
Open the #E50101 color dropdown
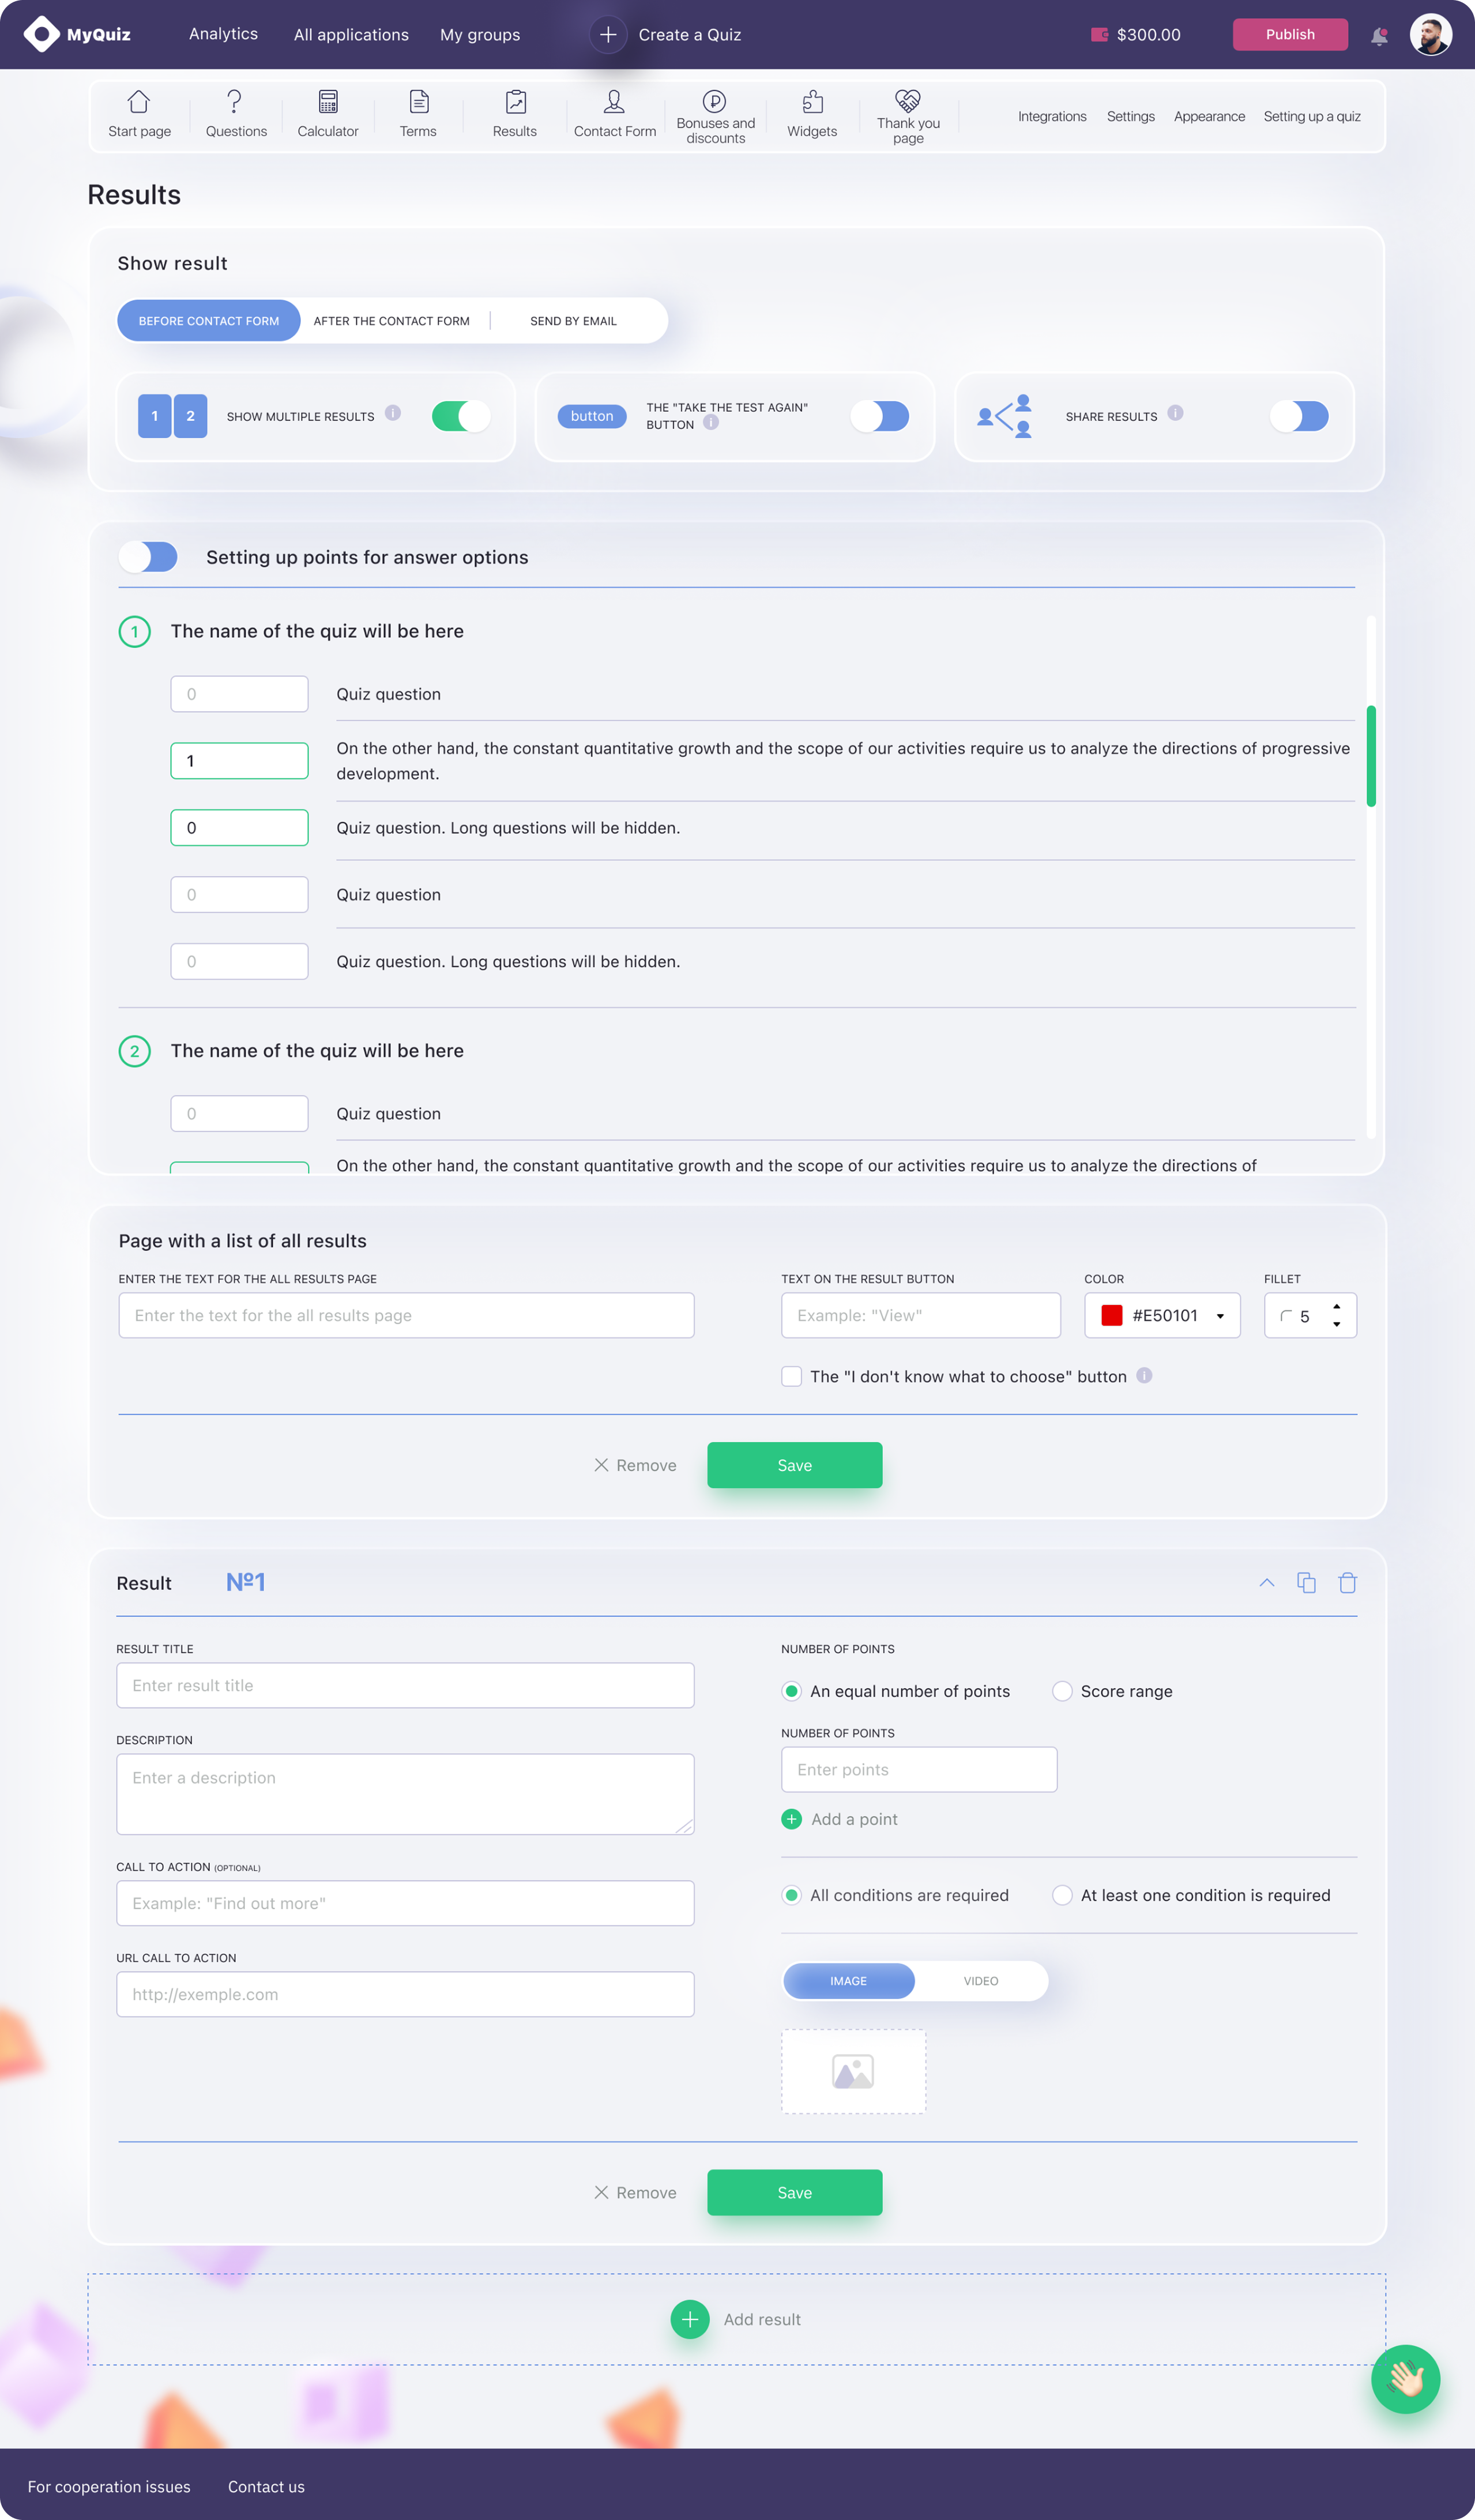[x=1220, y=1316]
